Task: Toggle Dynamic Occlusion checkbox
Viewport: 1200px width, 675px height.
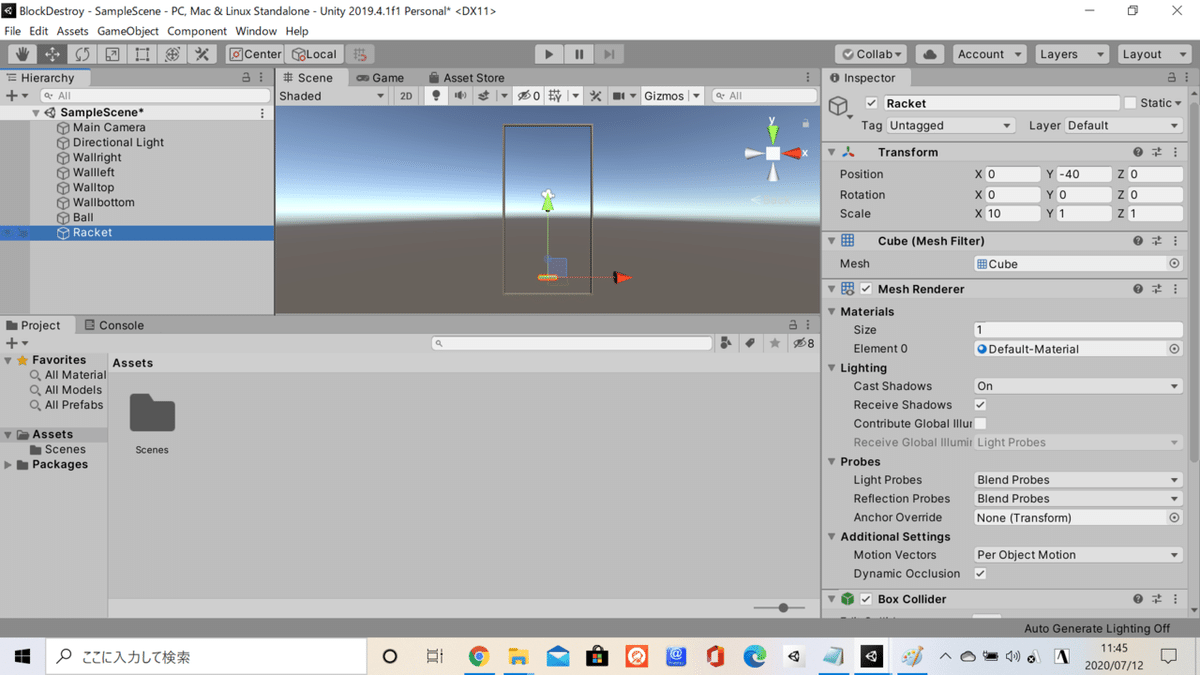Action: [980, 574]
